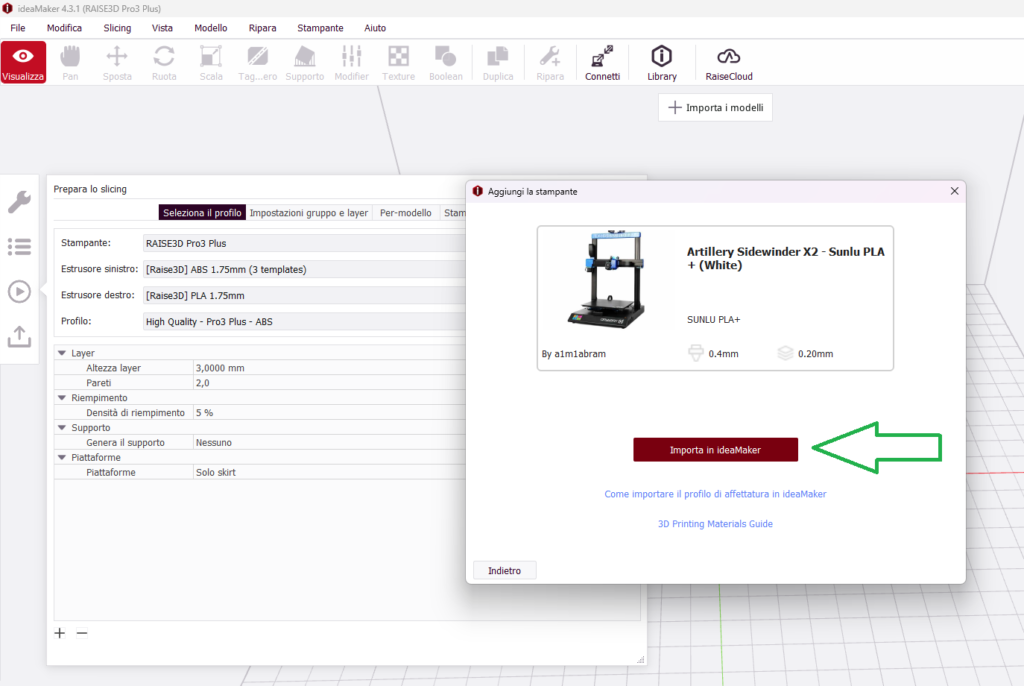Viewport: 1024px width, 686px height.
Task: Open RaiseCloud from the toolbar
Action: point(729,62)
